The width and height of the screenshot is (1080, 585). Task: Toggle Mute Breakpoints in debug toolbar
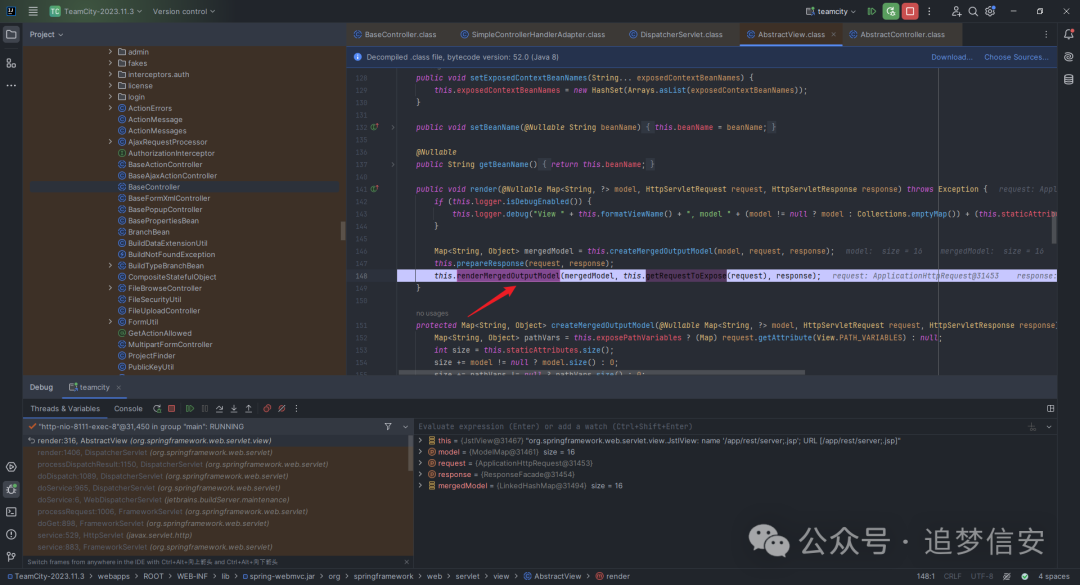tap(280, 408)
